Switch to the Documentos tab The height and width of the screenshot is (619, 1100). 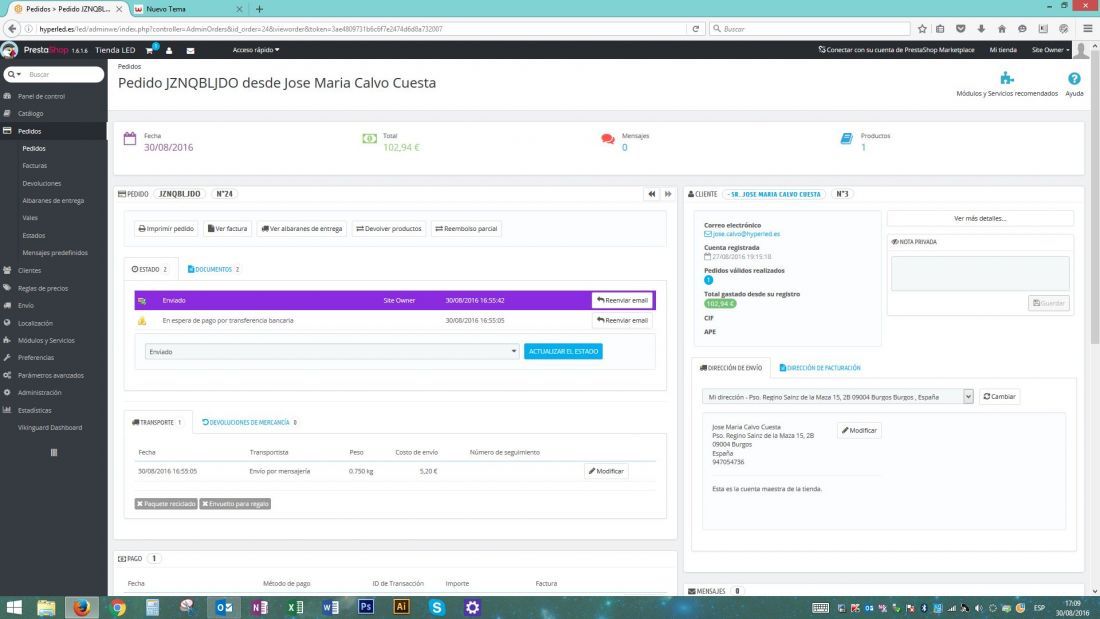[213, 269]
